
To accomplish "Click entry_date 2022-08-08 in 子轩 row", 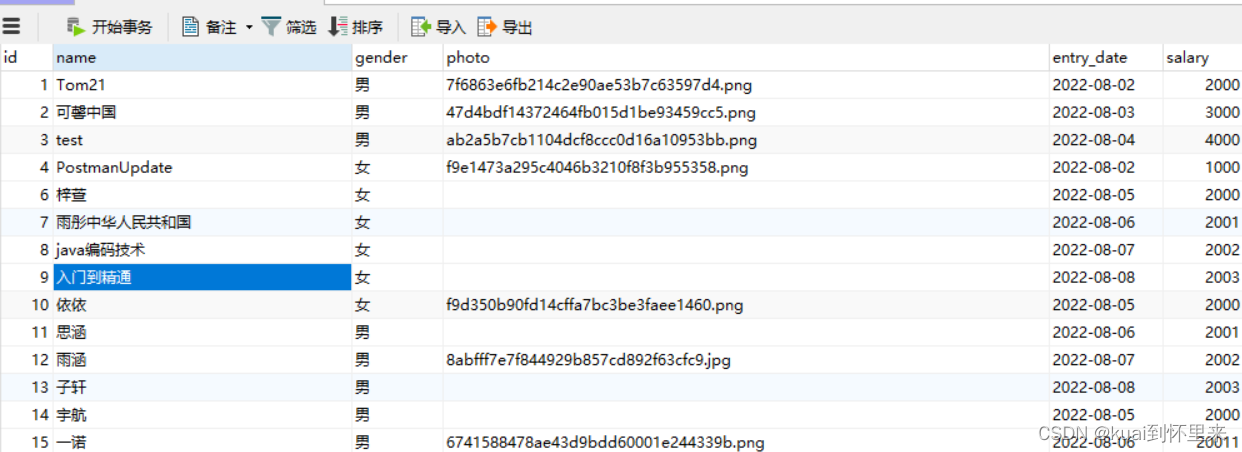I will pos(1106,387).
